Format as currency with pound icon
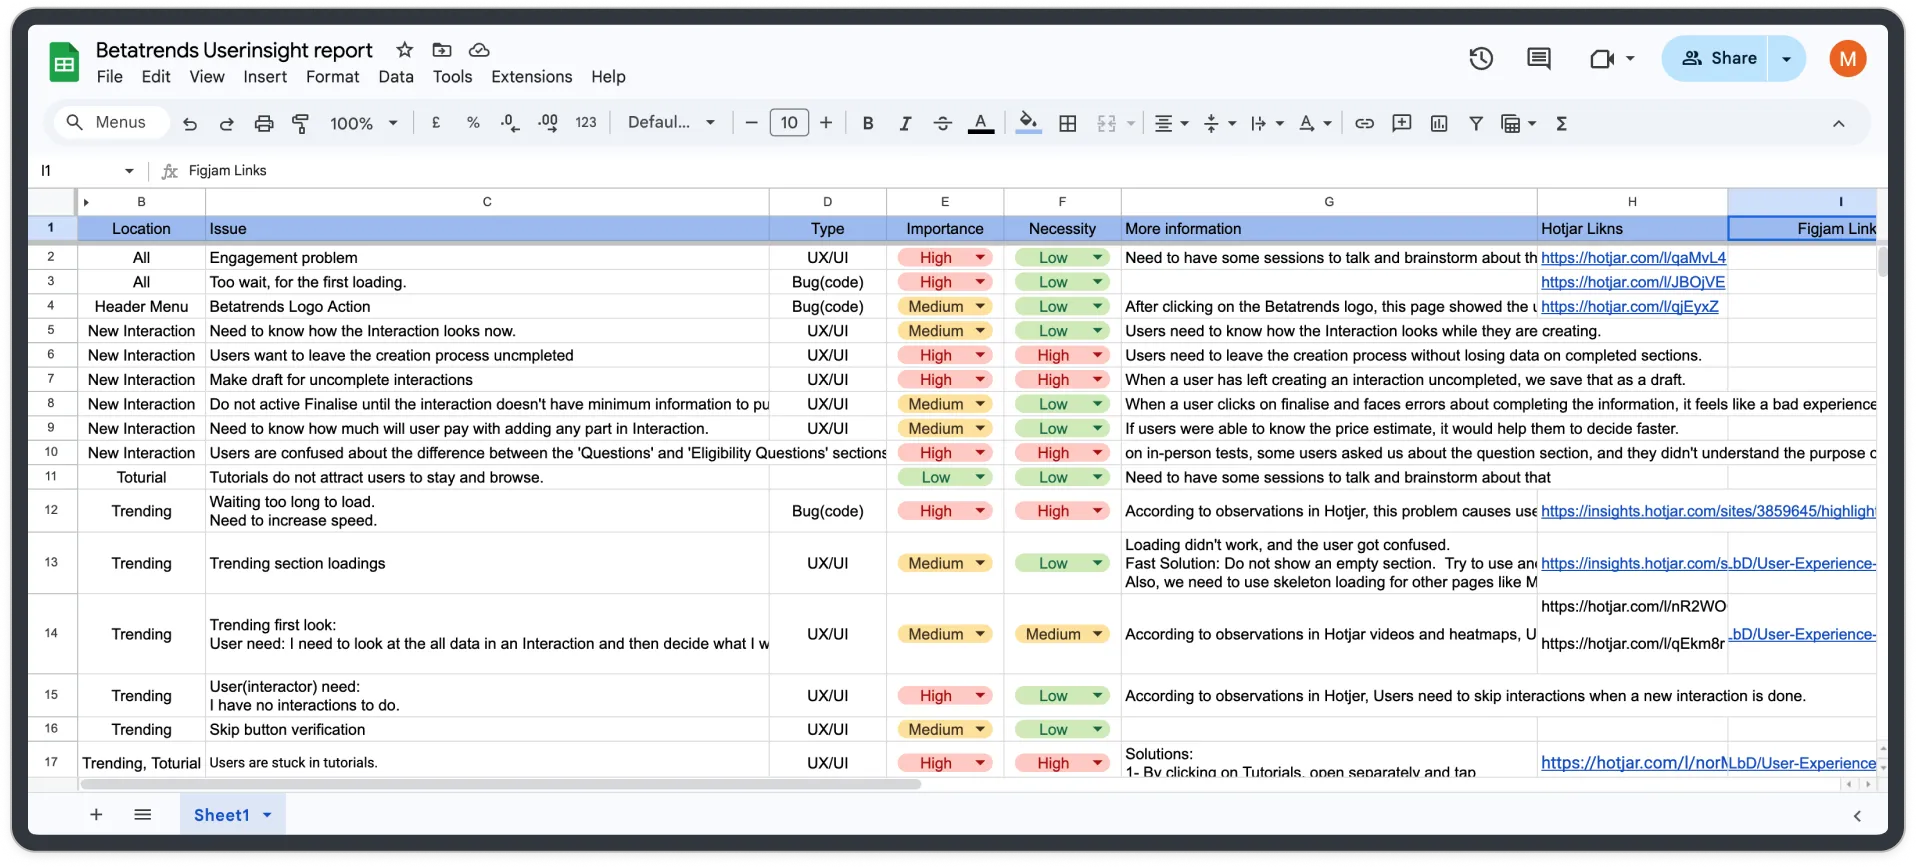 [436, 123]
